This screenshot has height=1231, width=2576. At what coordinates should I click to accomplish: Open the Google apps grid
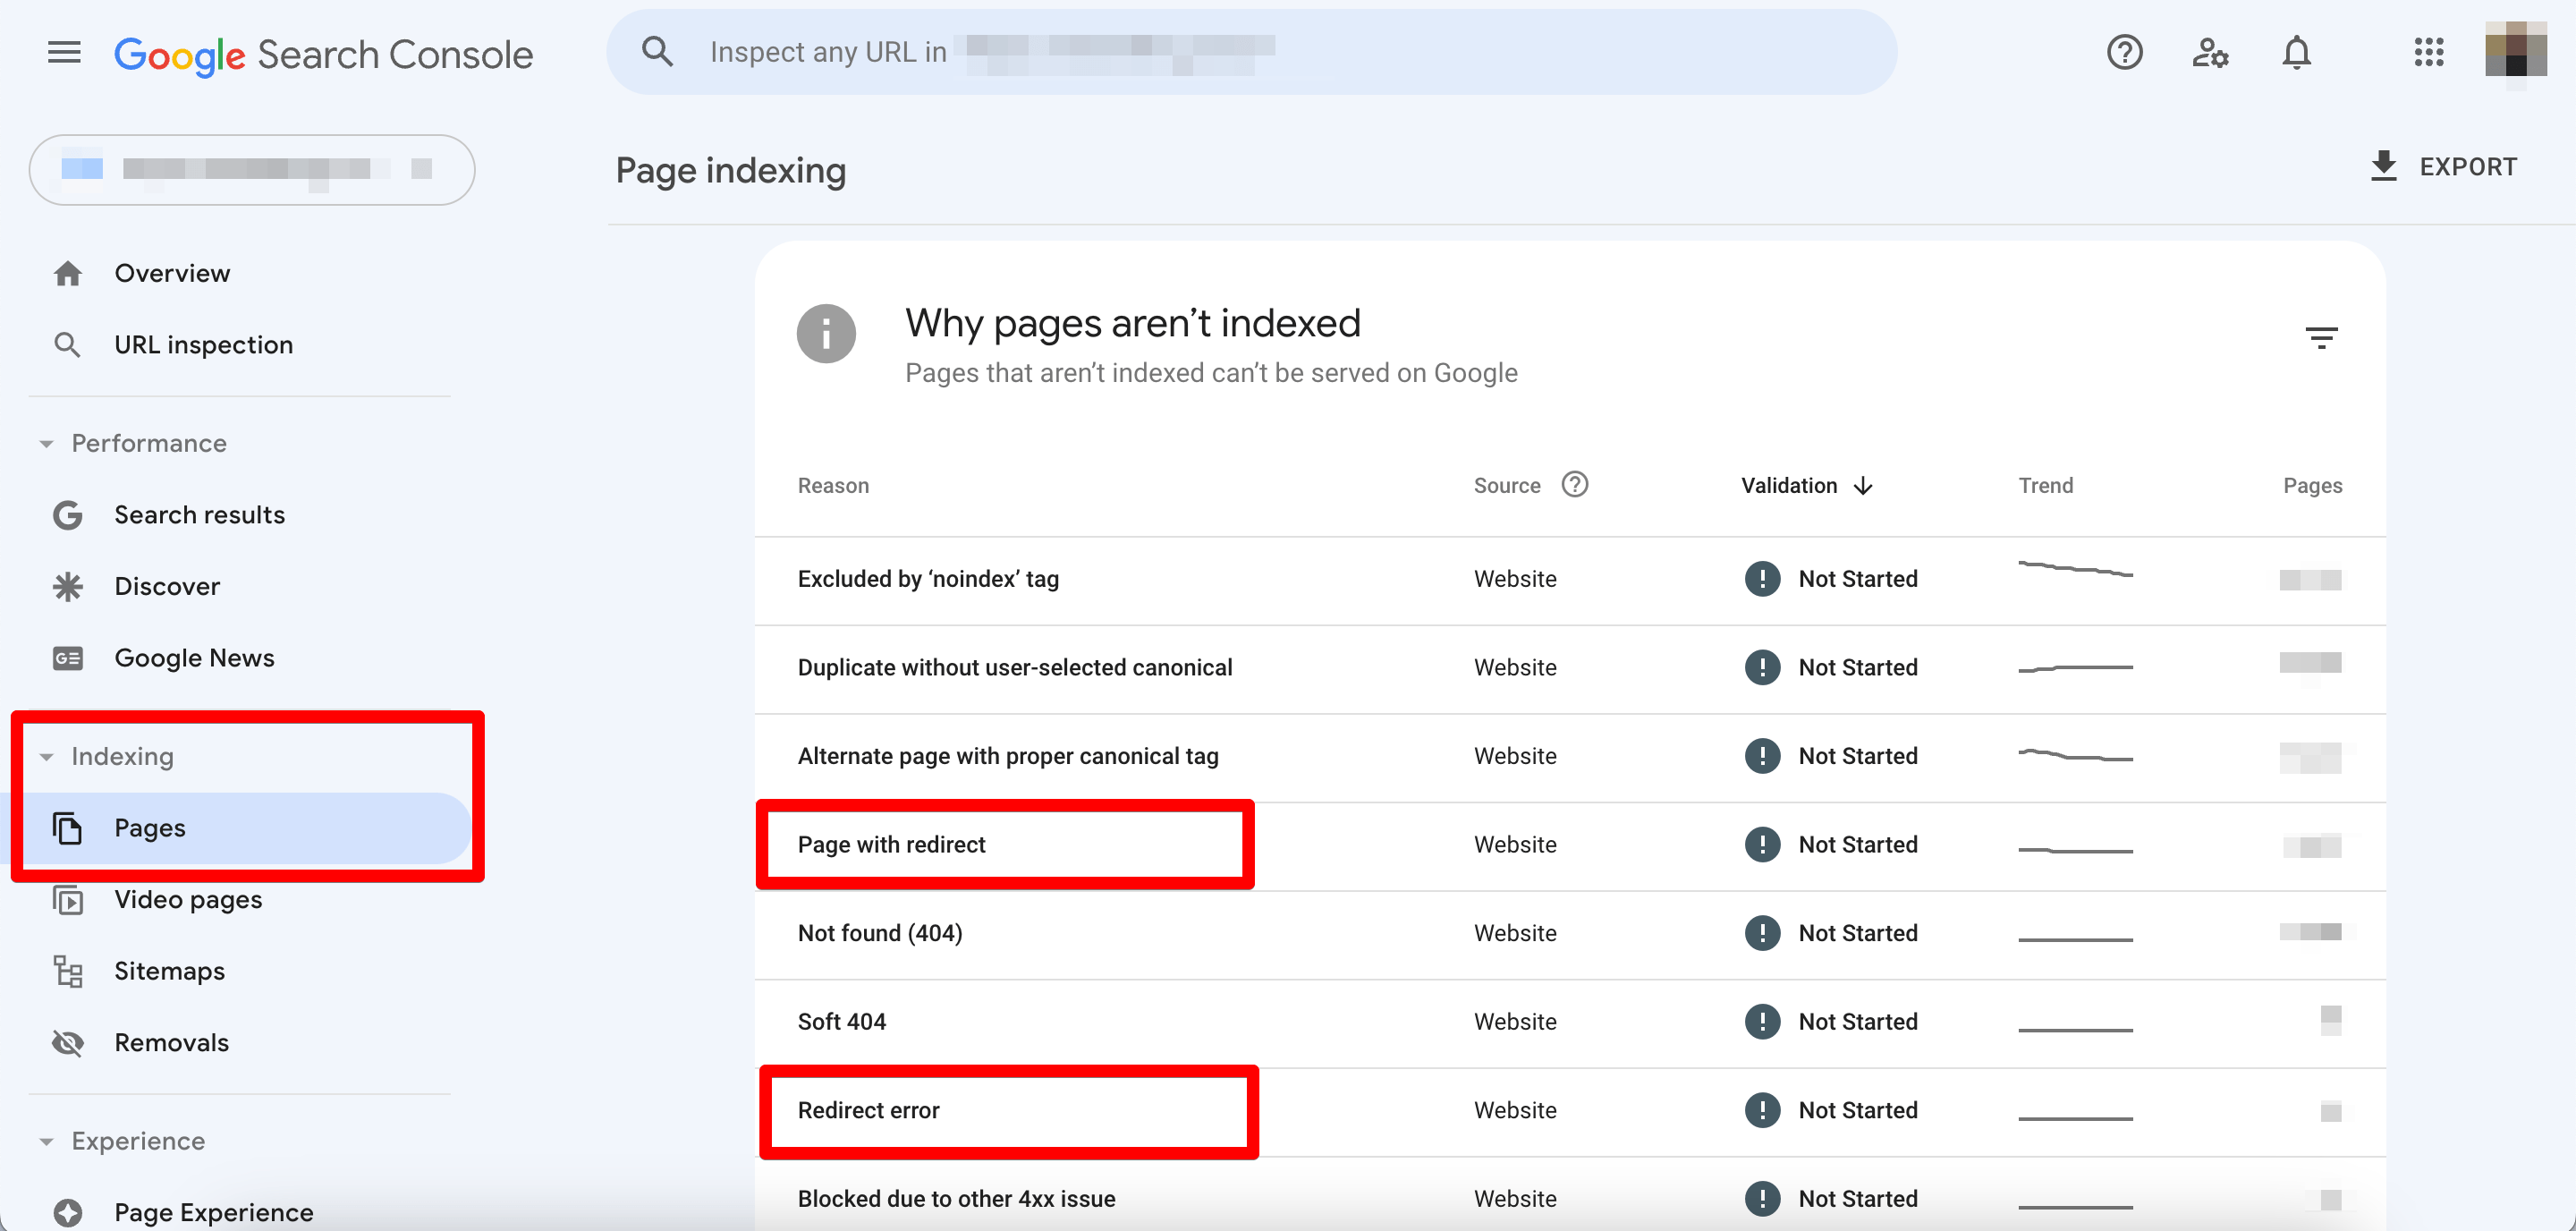pos(2429,53)
